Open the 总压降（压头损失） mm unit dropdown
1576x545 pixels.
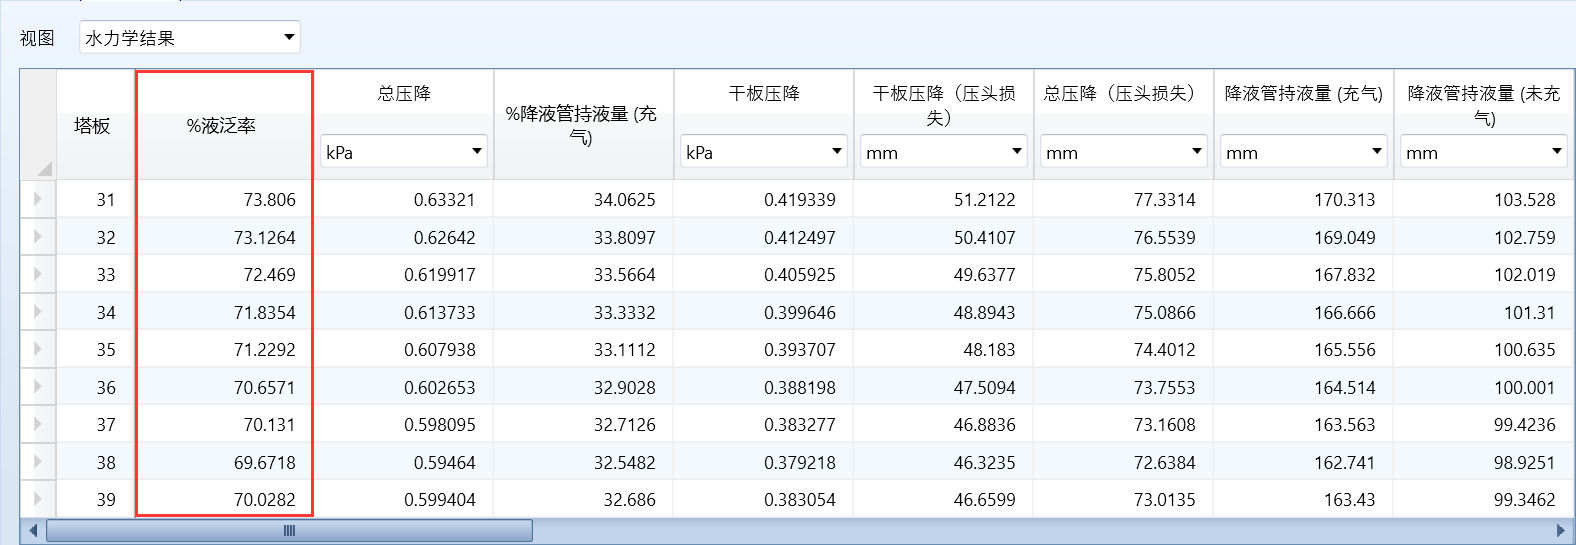(1124, 152)
